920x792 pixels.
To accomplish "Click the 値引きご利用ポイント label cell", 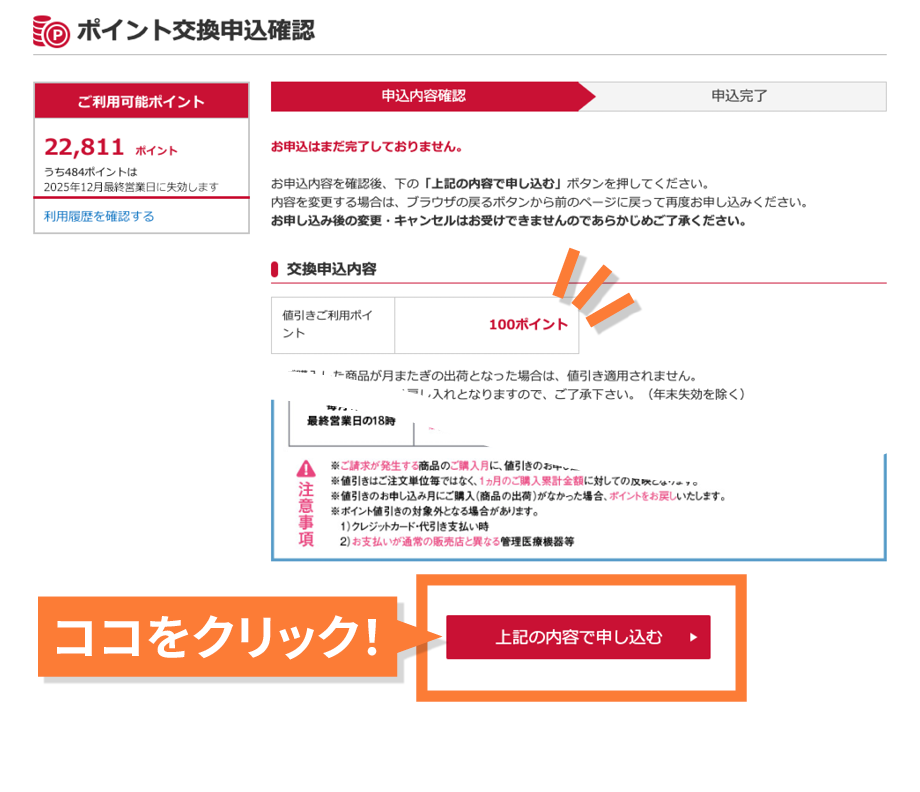I will tap(332, 324).
